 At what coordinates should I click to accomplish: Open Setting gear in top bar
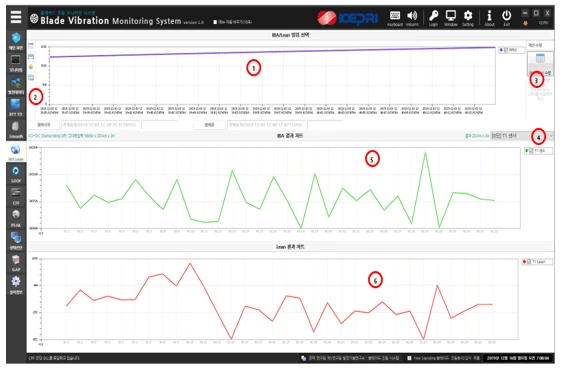pyautogui.click(x=468, y=18)
